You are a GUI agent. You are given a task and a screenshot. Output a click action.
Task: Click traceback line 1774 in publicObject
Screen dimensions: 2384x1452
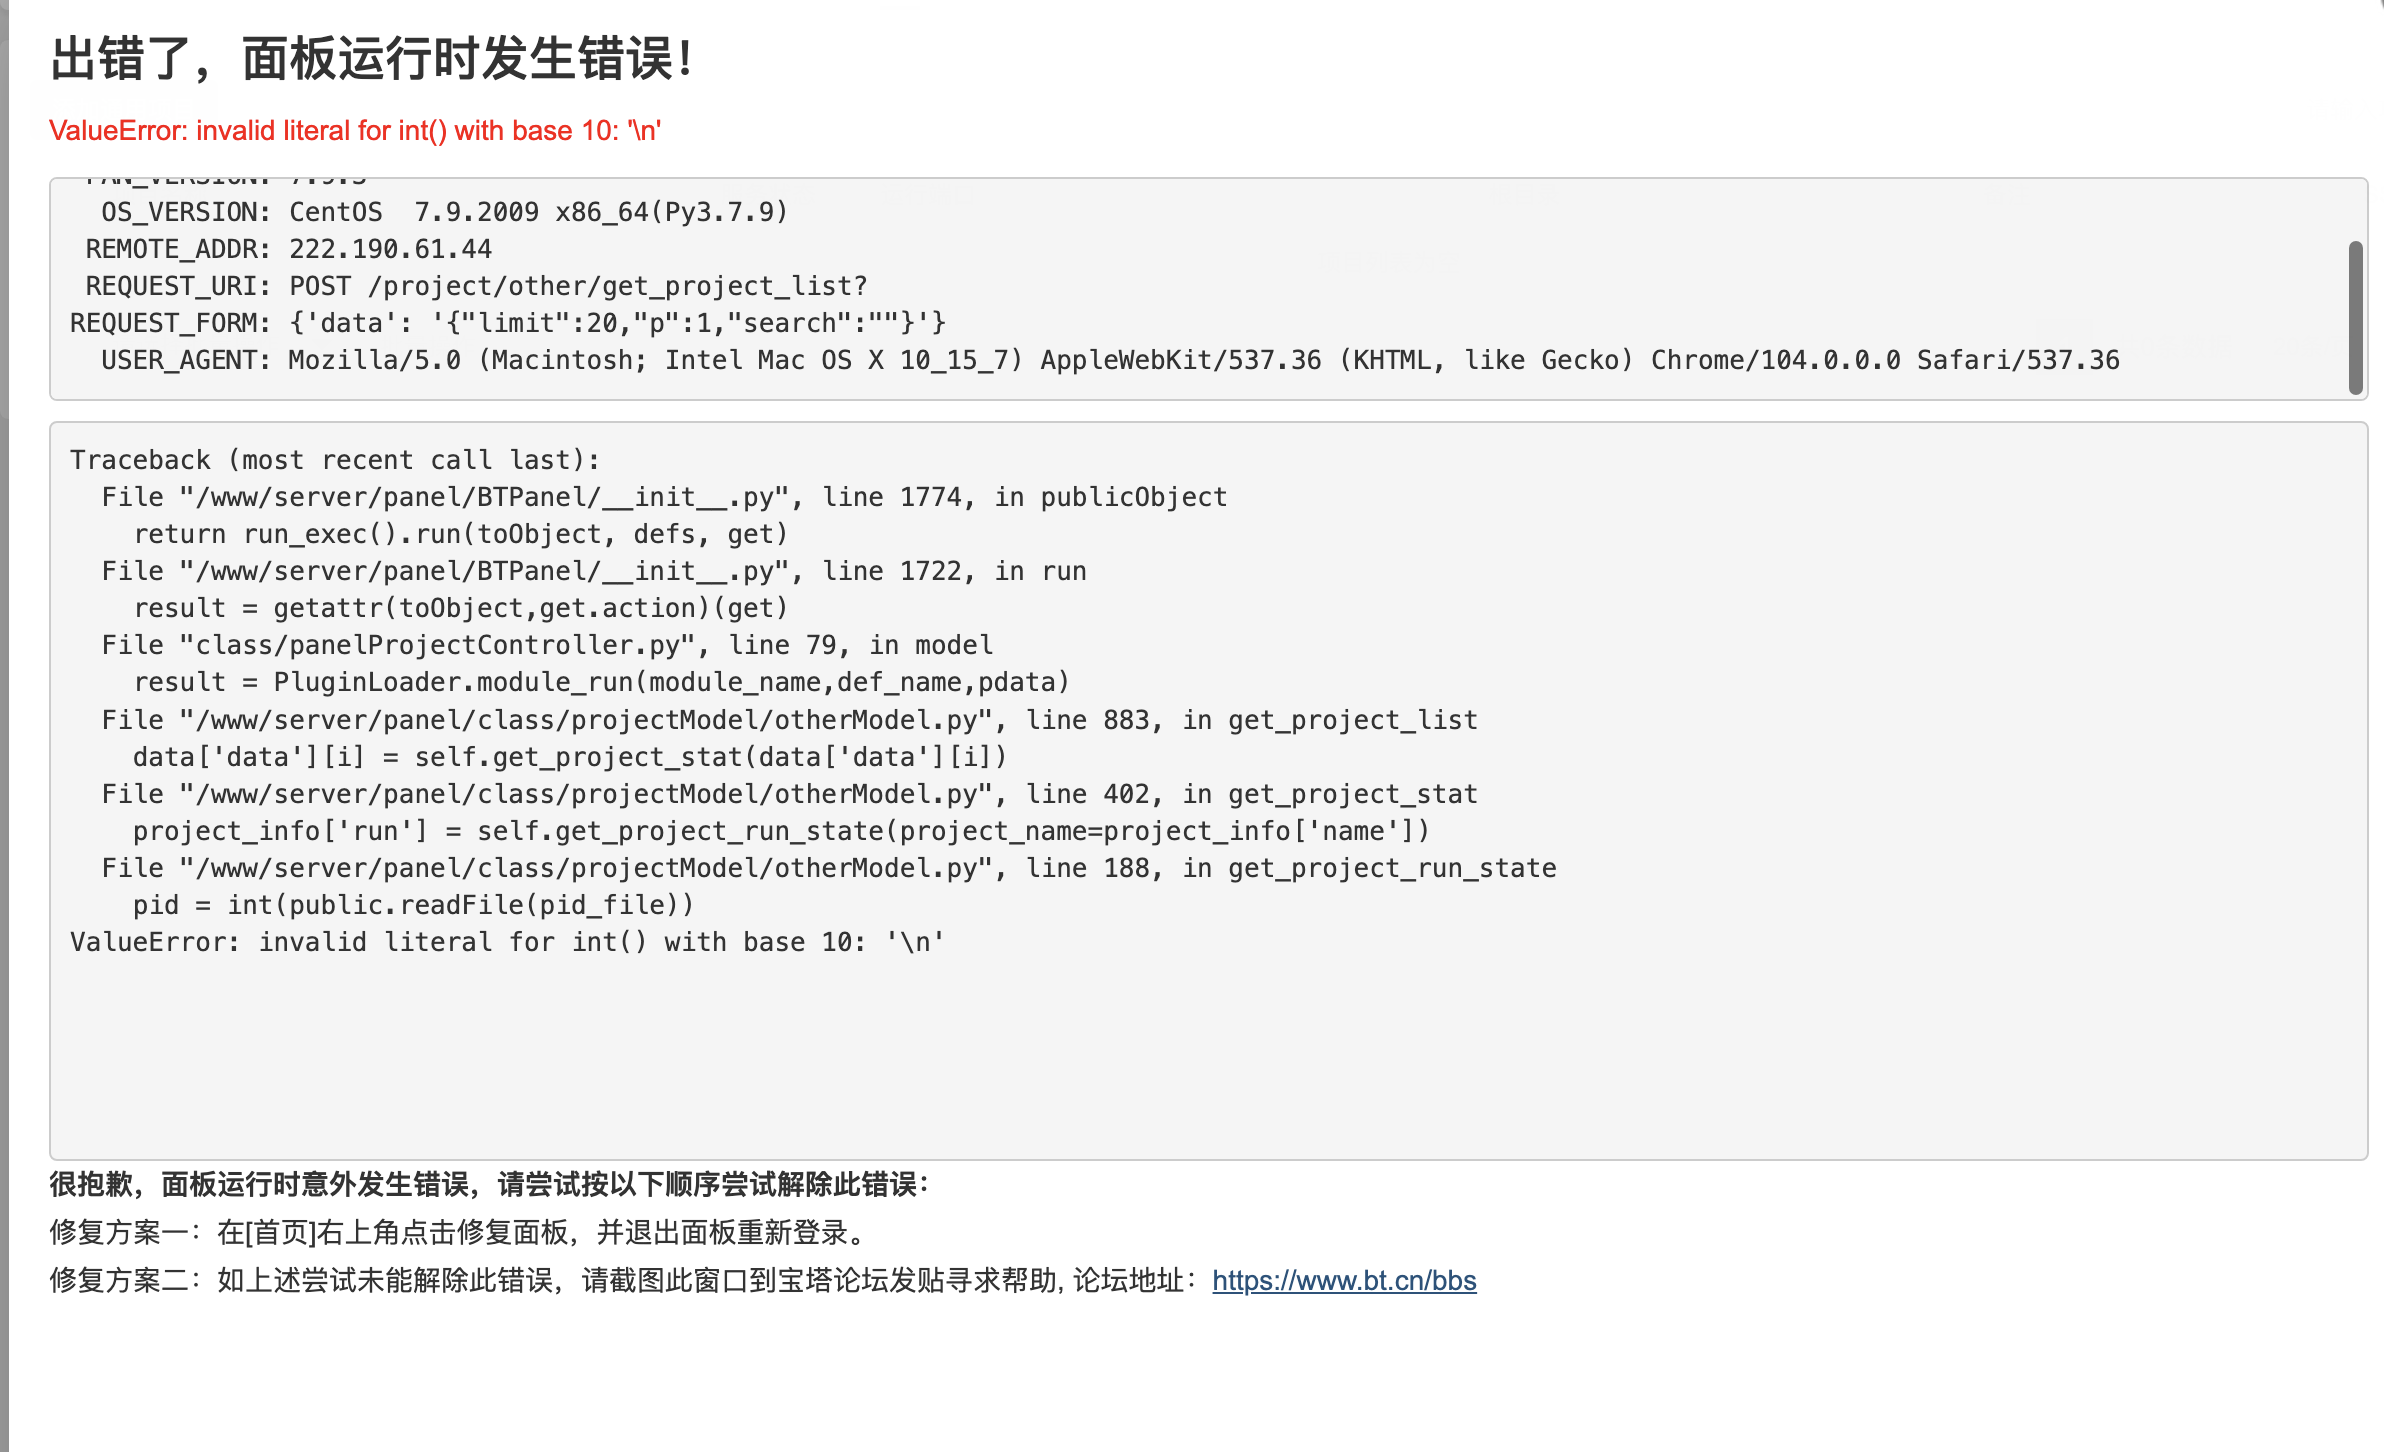[664, 497]
